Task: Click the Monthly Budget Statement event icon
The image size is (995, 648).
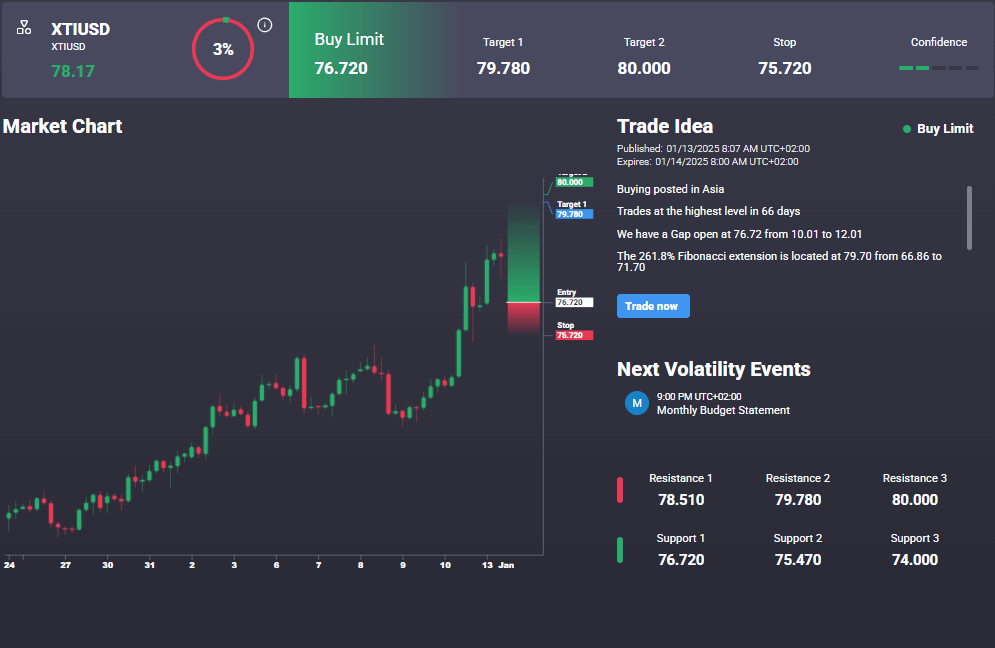Action: coord(636,403)
